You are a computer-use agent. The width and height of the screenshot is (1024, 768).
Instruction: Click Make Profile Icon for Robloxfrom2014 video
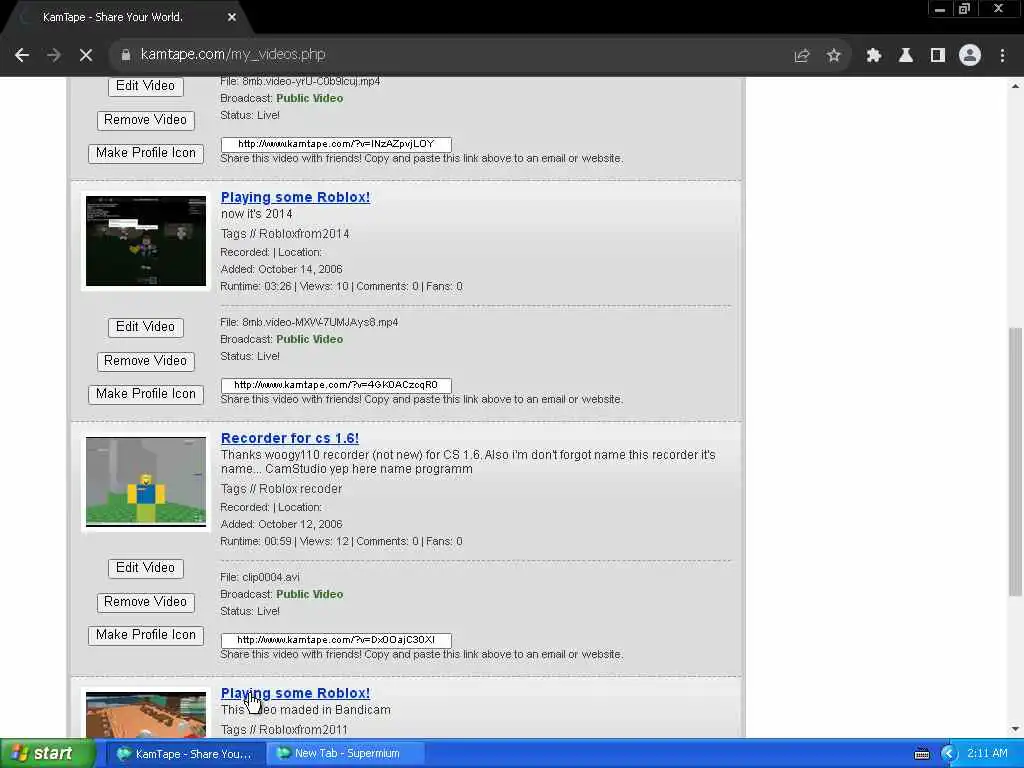[x=146, y=394]
